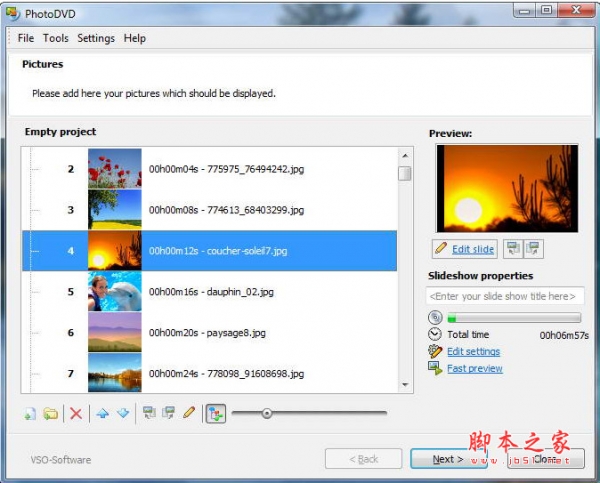Click the large sunset preview image
This screenshot has height=483, width=600.
pos(507,188)
